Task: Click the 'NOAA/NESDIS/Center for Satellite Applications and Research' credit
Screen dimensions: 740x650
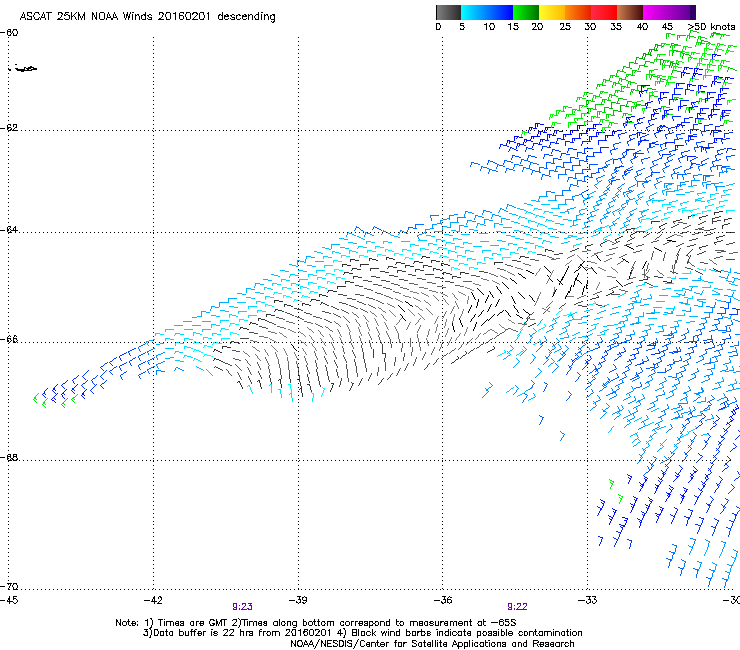Action: coord(432,644)
